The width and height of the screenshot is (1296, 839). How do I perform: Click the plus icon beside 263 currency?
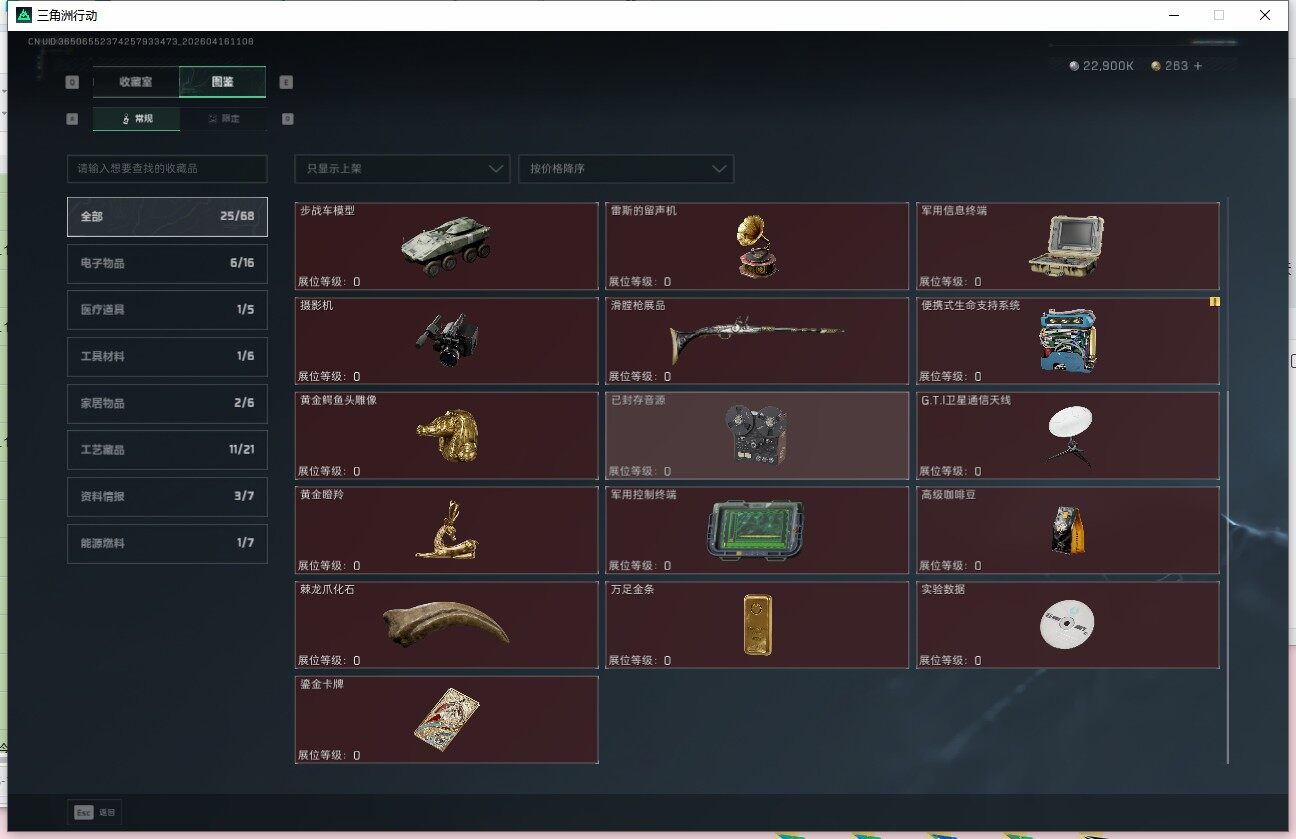click(1197, 66)
